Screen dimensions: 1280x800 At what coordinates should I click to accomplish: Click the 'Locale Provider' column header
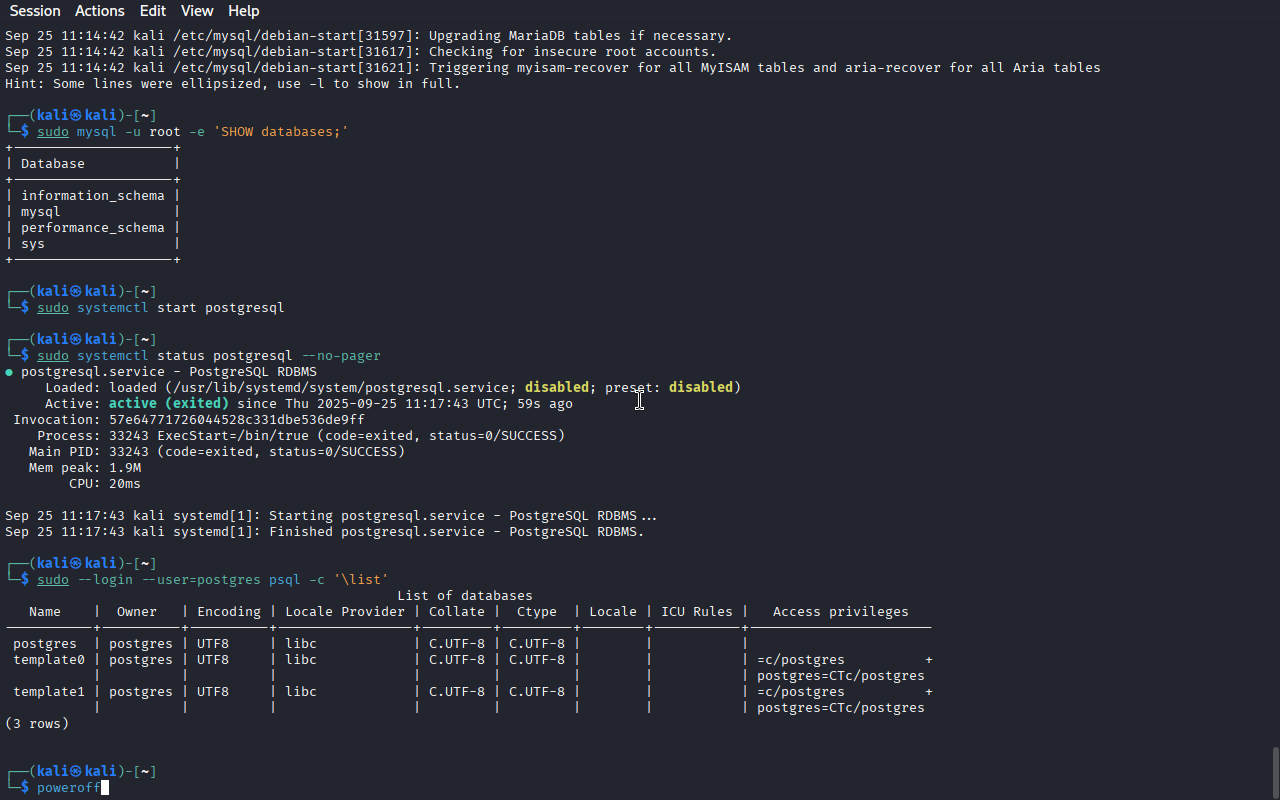[x=345, y=612]
